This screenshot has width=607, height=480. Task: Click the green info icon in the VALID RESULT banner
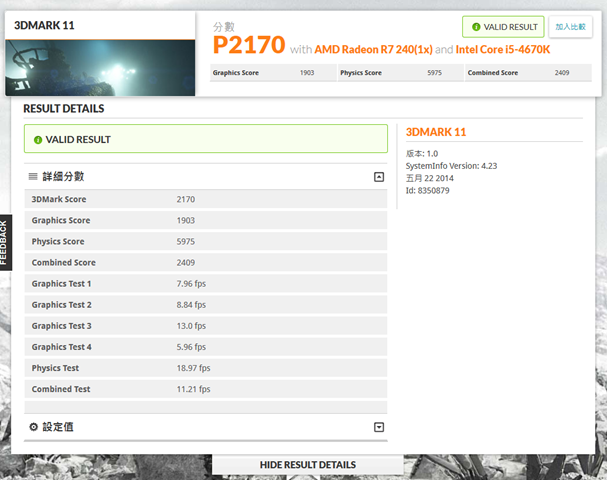tap(38, 140)
